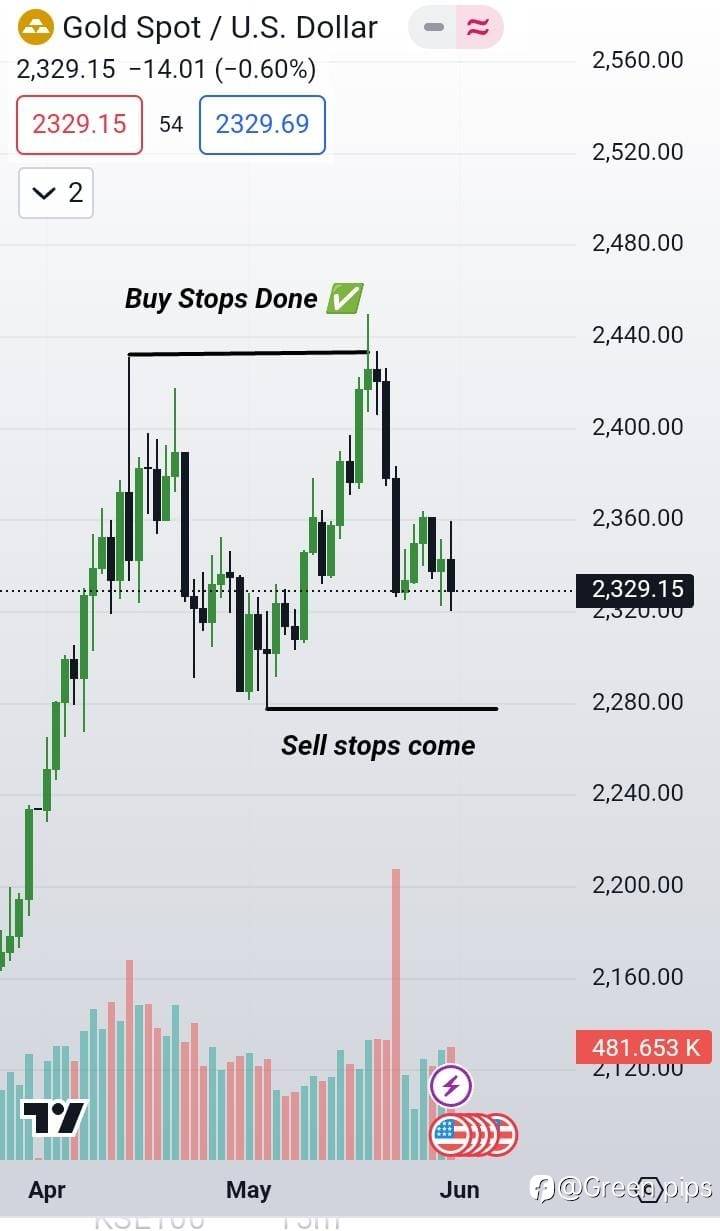This screenshot has width=720, height=1231.
Task: Tap the purple lightning bolt icon
Action: 450,1085
